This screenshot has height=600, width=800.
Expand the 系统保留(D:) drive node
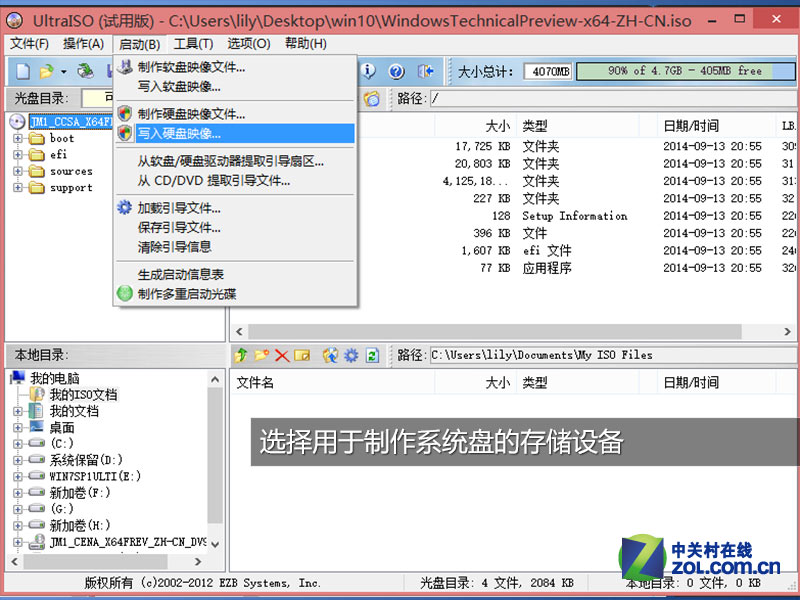coord(18,460)
